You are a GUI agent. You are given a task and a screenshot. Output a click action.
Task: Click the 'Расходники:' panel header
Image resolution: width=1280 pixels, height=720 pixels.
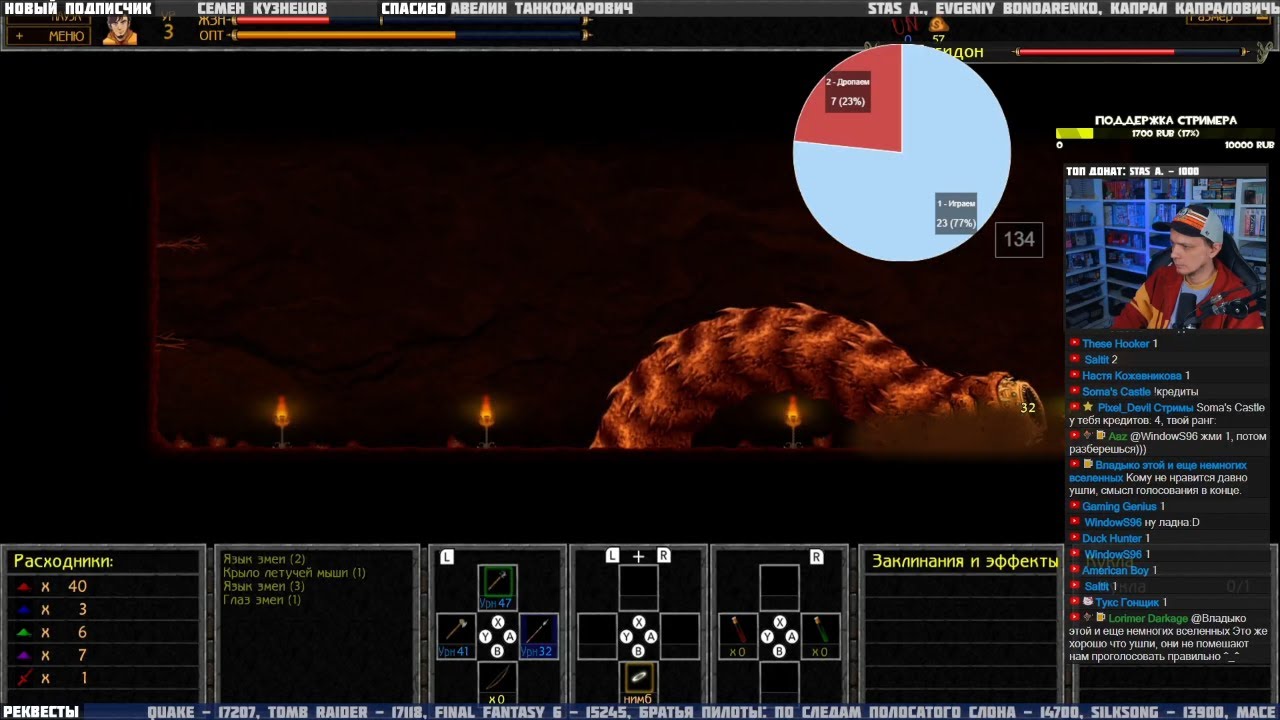pos(63,561)
